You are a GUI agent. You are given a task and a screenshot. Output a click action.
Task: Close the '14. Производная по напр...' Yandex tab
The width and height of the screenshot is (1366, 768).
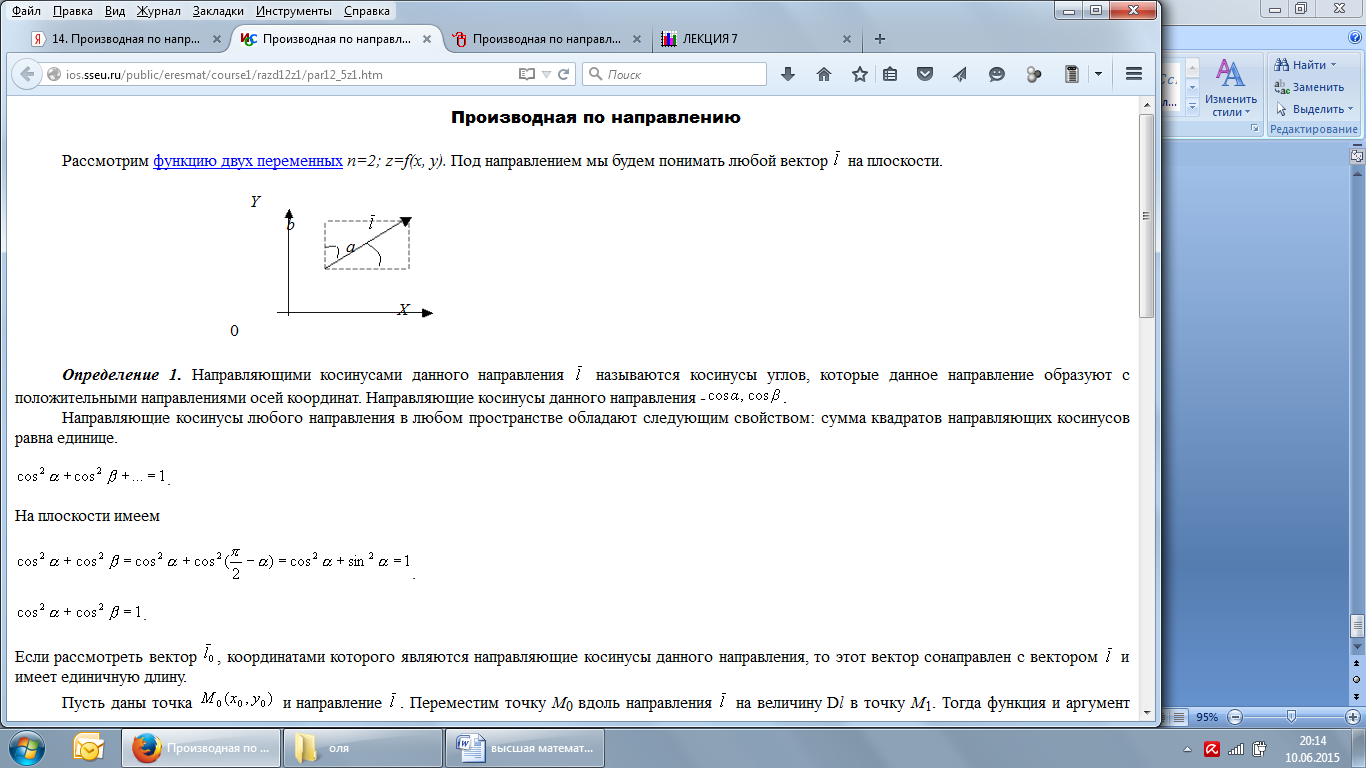pos(215,39)
